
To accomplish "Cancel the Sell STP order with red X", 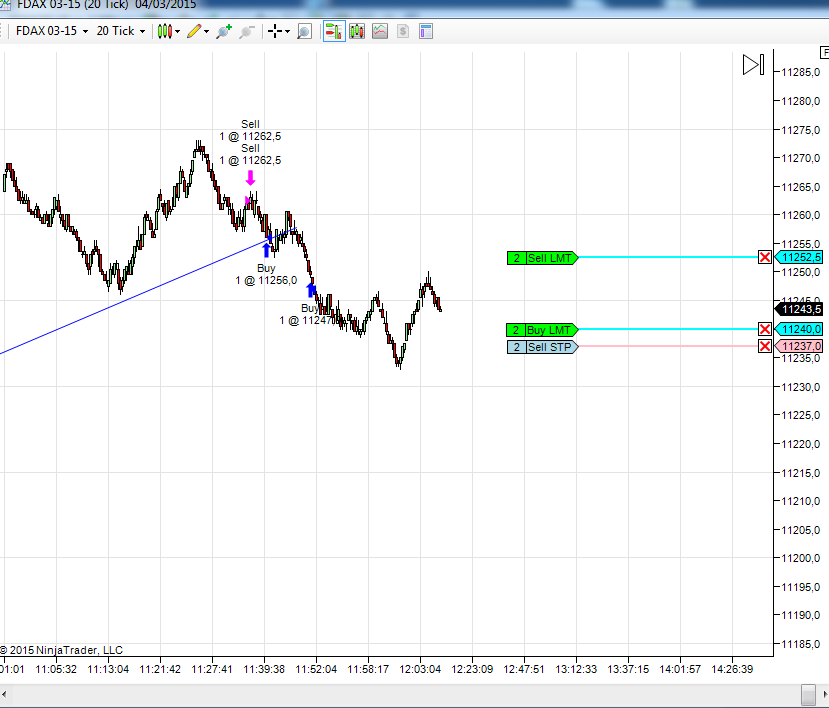I will [x=764, y=346].
